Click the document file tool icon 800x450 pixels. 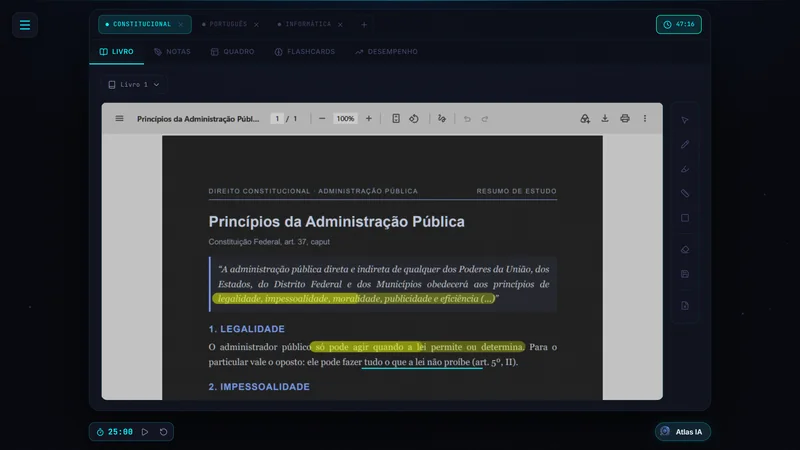(685, 306)
